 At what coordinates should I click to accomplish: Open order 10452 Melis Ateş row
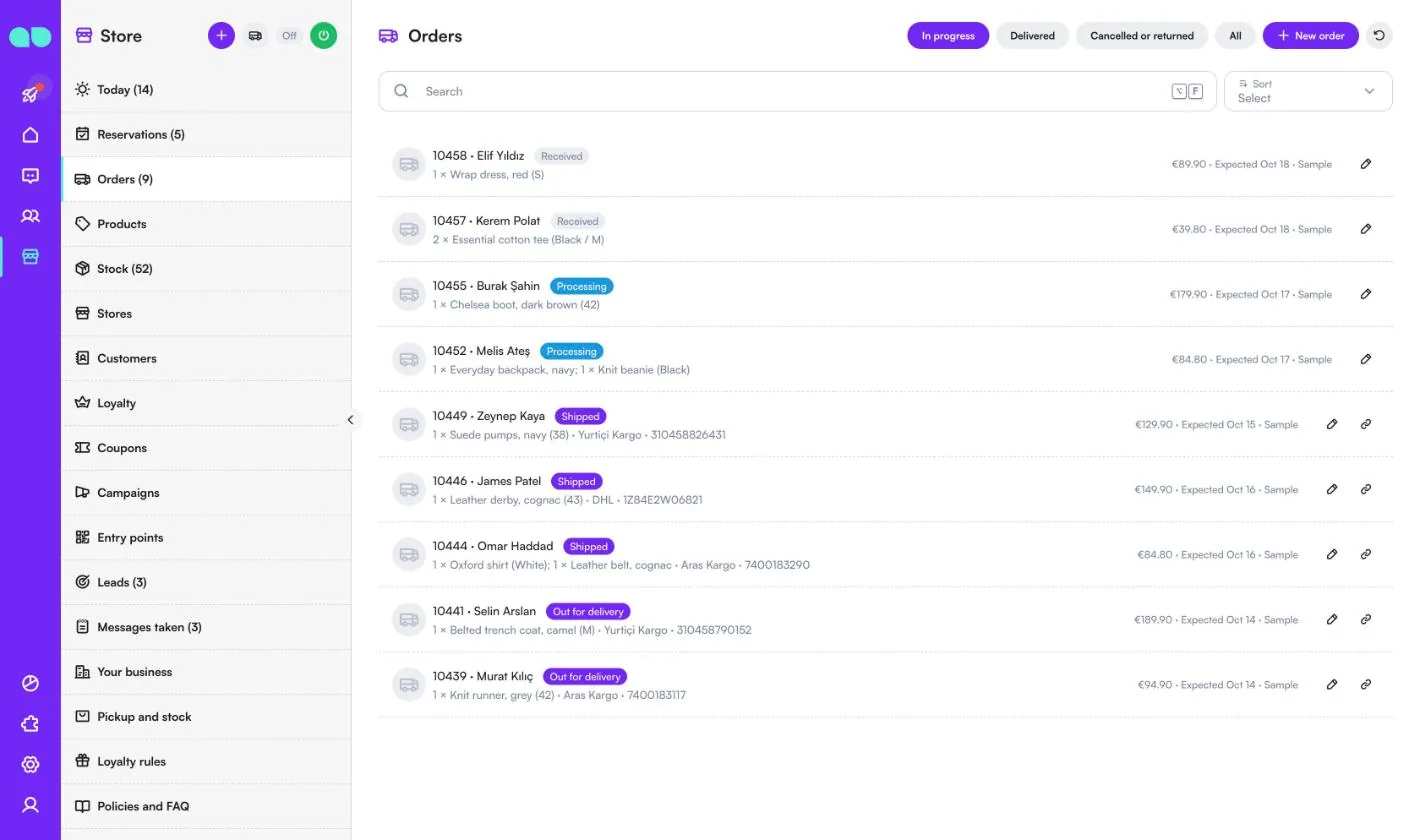pos(885,359)
